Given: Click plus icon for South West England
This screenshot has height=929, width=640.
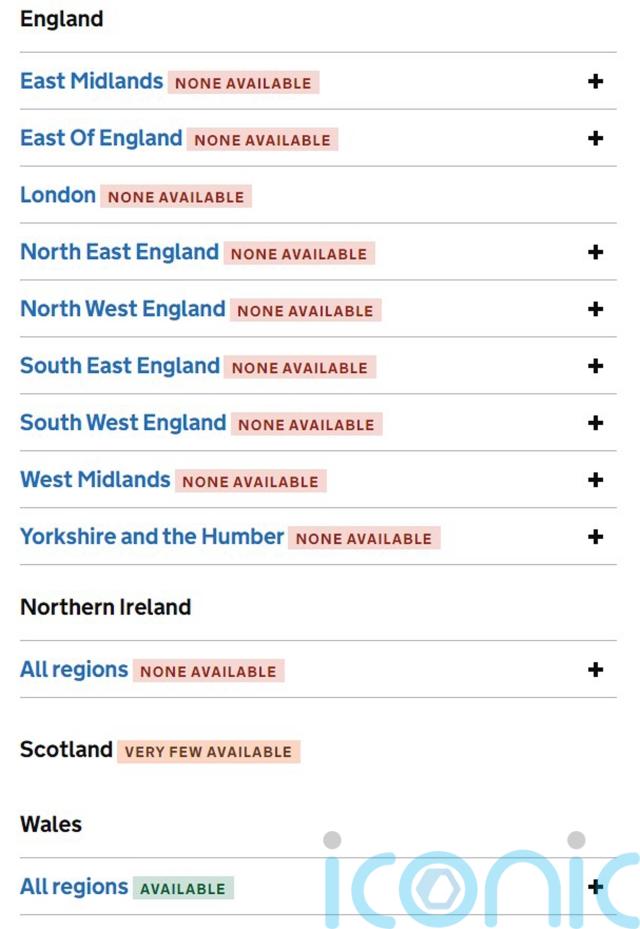Looking at the screenshot, I should (596, 423).
